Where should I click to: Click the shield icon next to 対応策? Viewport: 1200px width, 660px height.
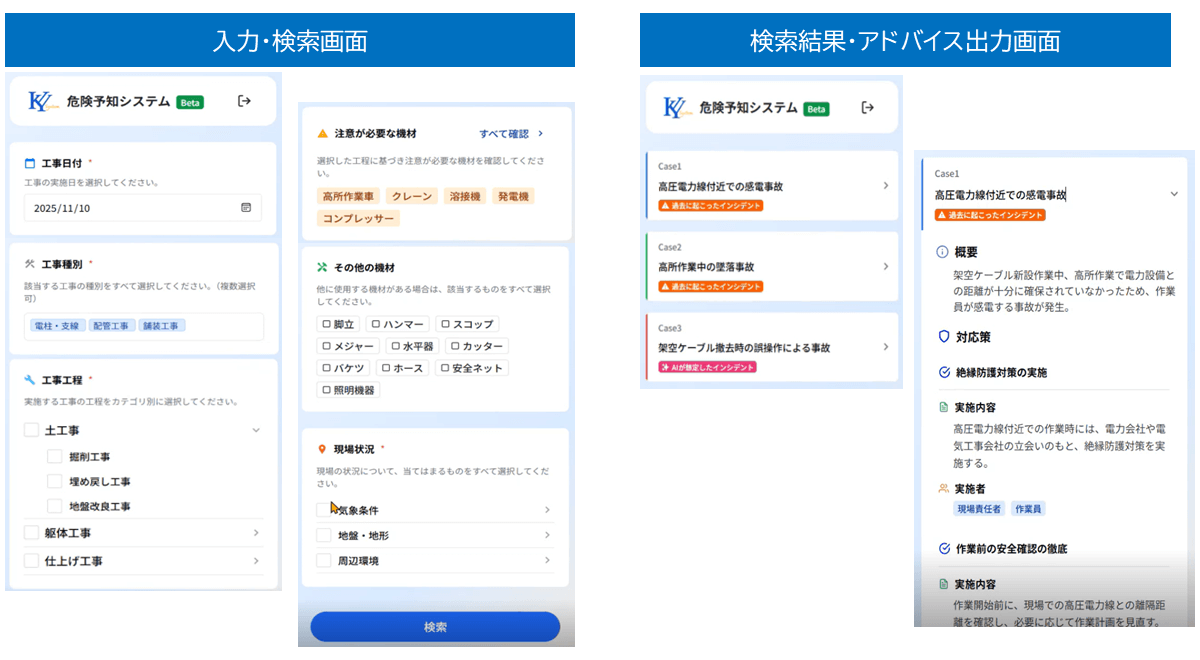pyautogui.click(x=941, y=338)
